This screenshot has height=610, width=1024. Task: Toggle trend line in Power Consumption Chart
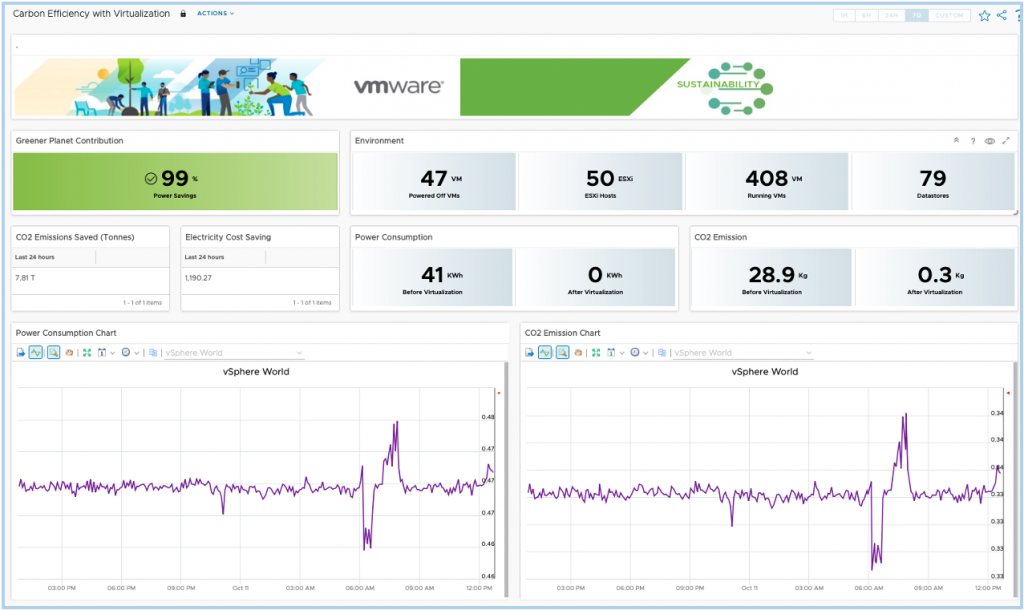[x=36, y=353]
